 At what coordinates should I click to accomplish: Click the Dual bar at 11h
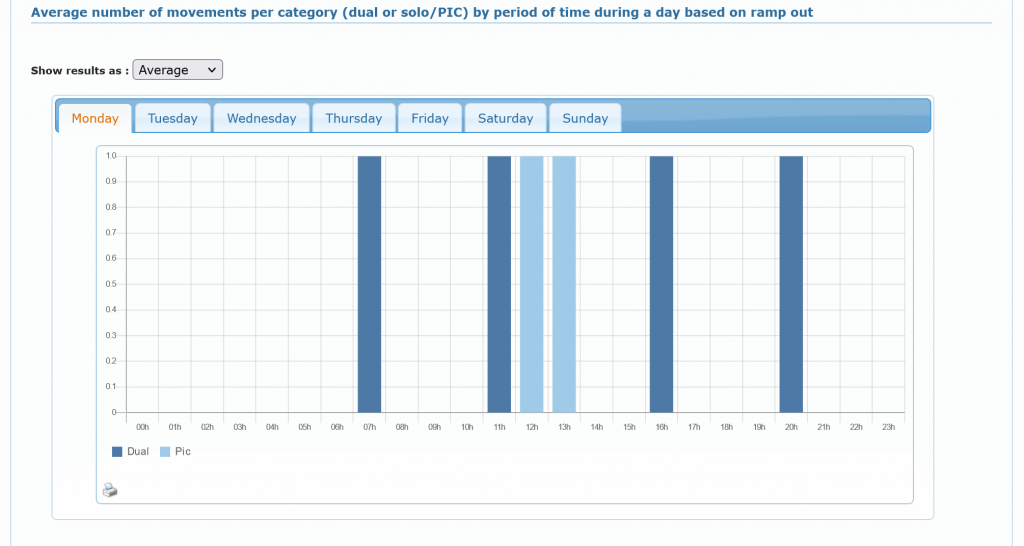click(x=499, y=284)
